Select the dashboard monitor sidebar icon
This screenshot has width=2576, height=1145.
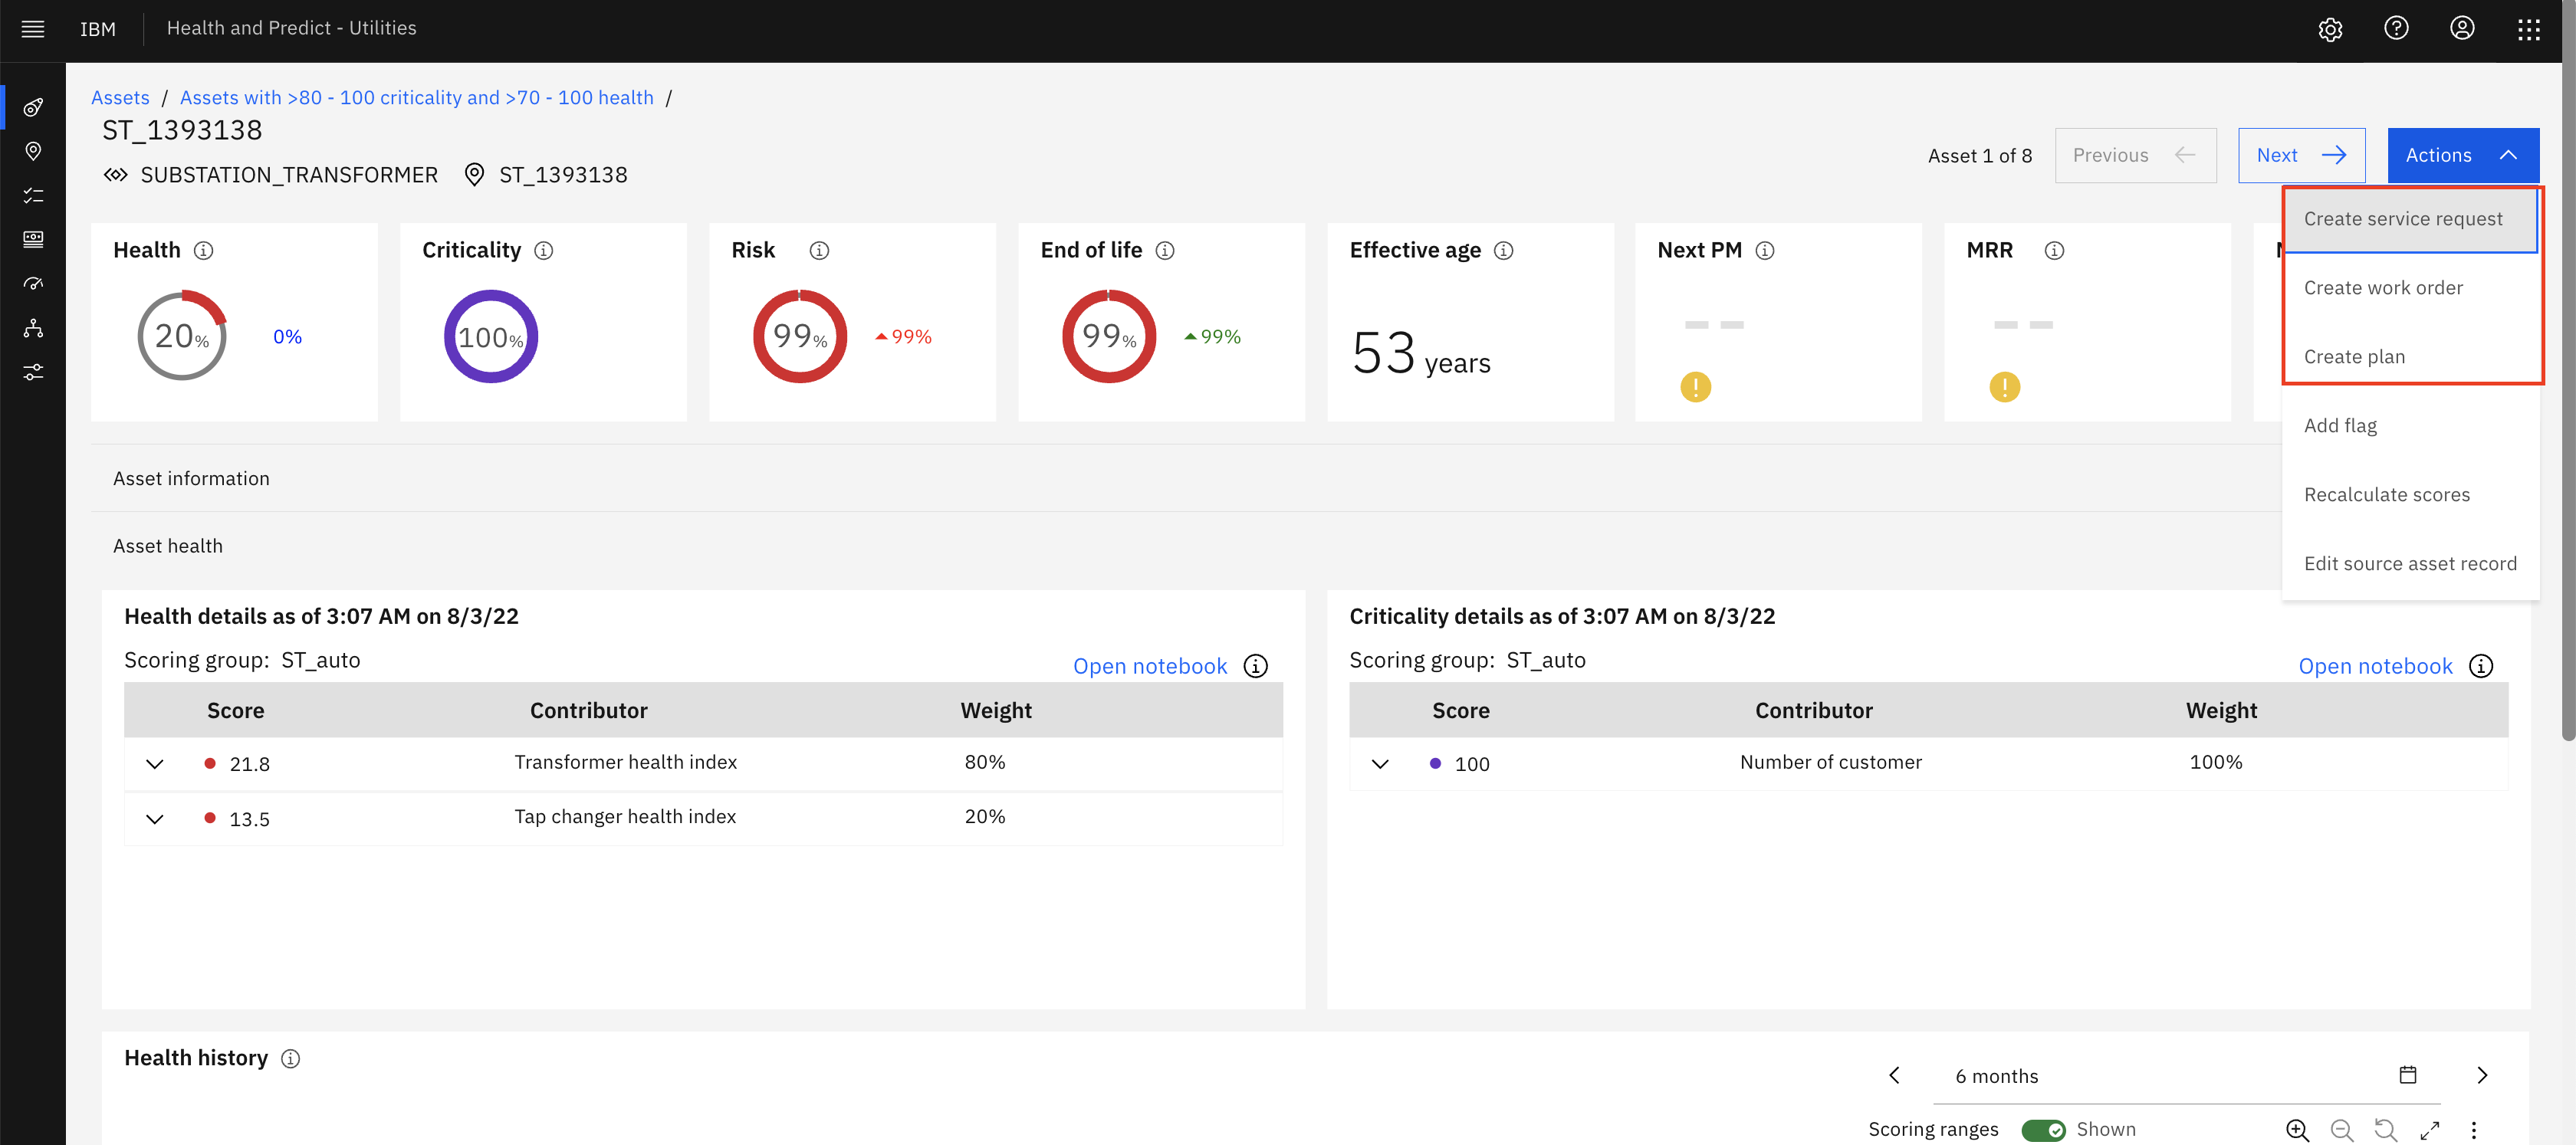coord(33,239)
